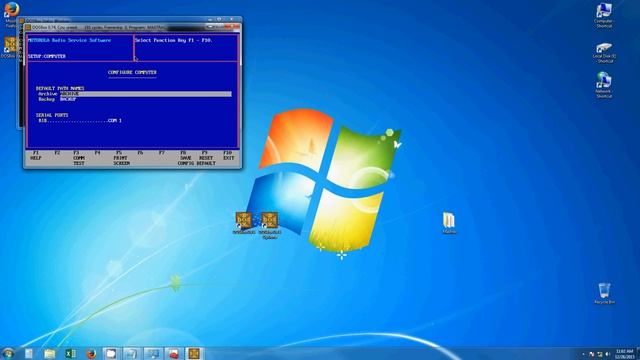The image size is (640, 360).
Task: Click F10 EXIT in the function key bar
Action: [x=228, y=155]
